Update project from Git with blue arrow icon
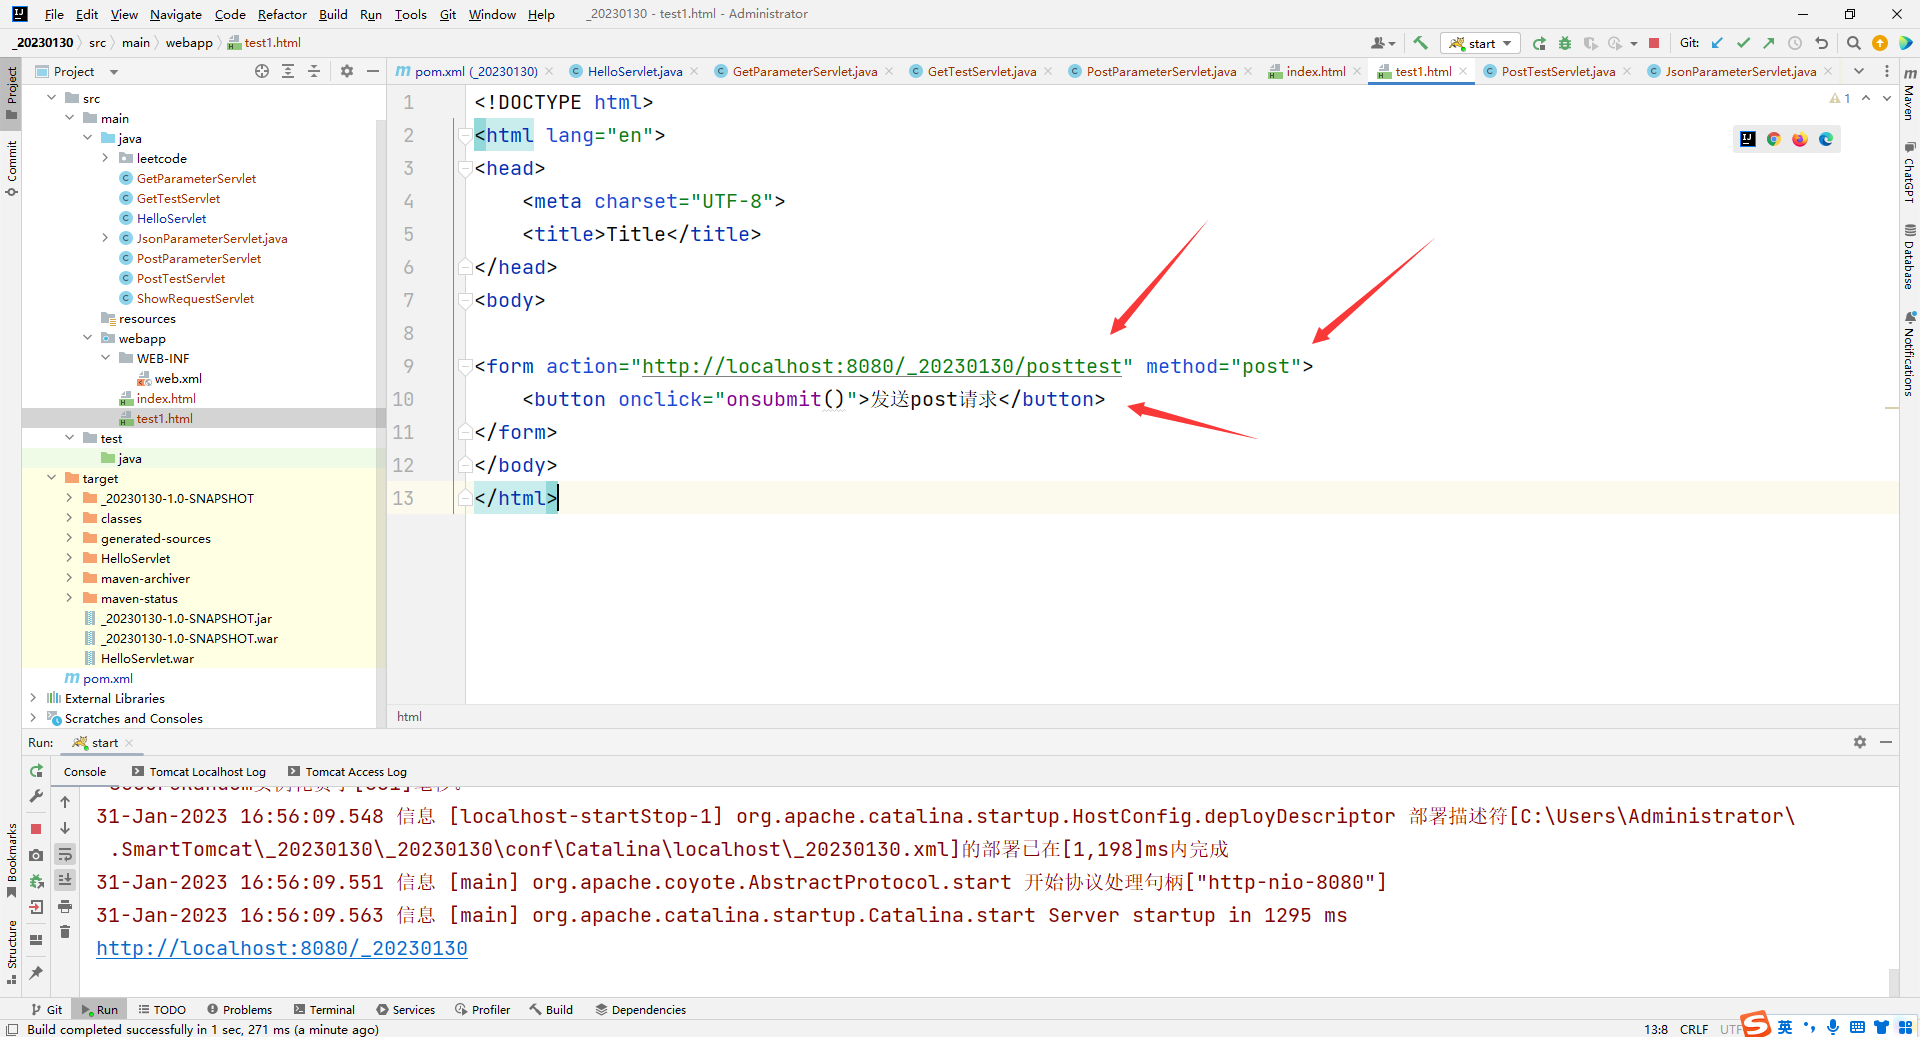This screenshot has width=1920, height=1037. tap(1716, 44)
